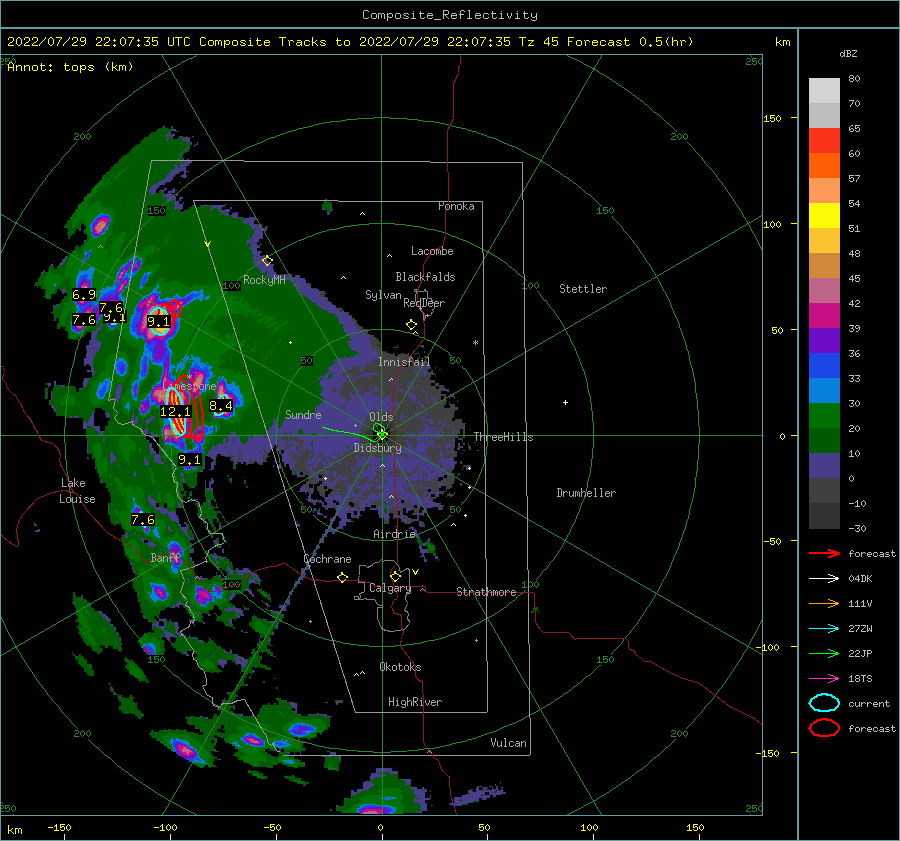This screenshot has width=900, height=841.
Task: Click the Sundre city label
Action: point(303,414)
